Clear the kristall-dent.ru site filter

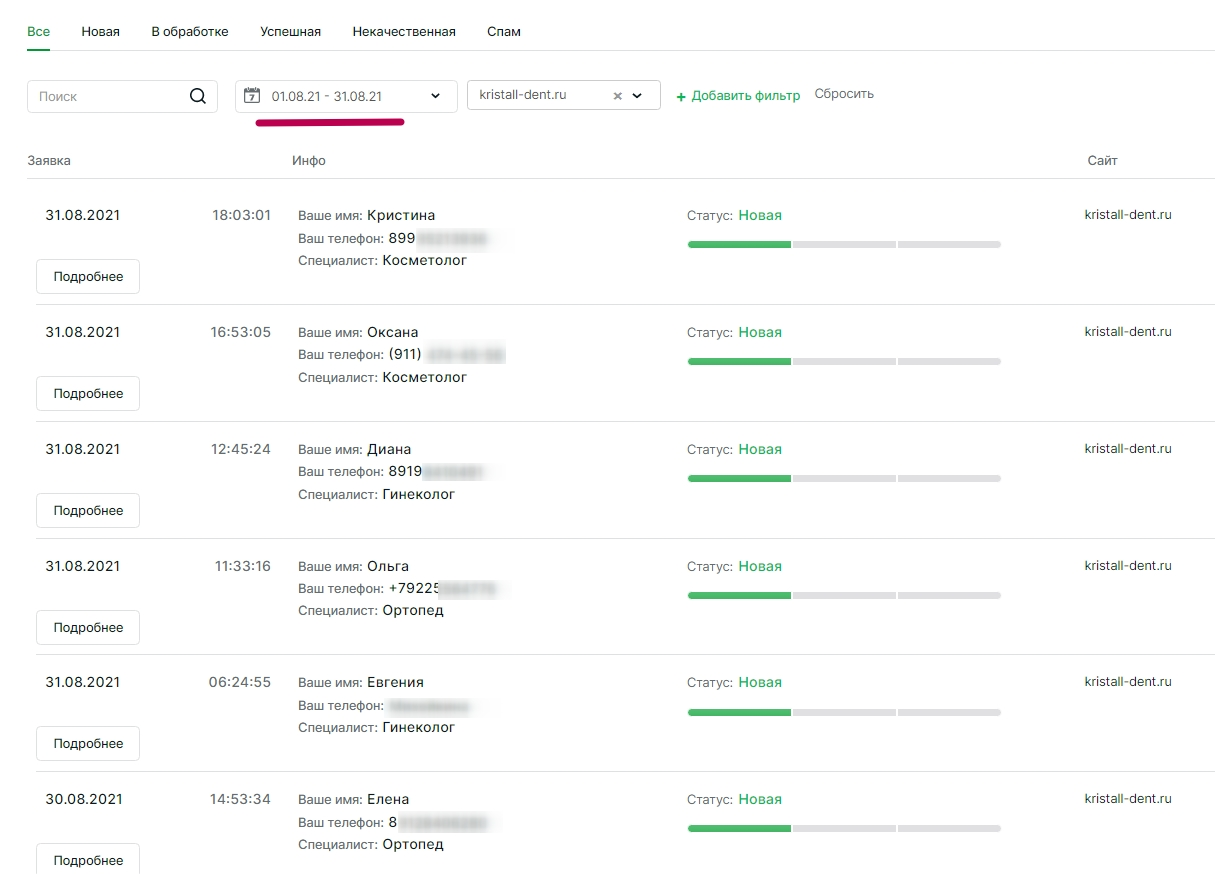point(617,96)
